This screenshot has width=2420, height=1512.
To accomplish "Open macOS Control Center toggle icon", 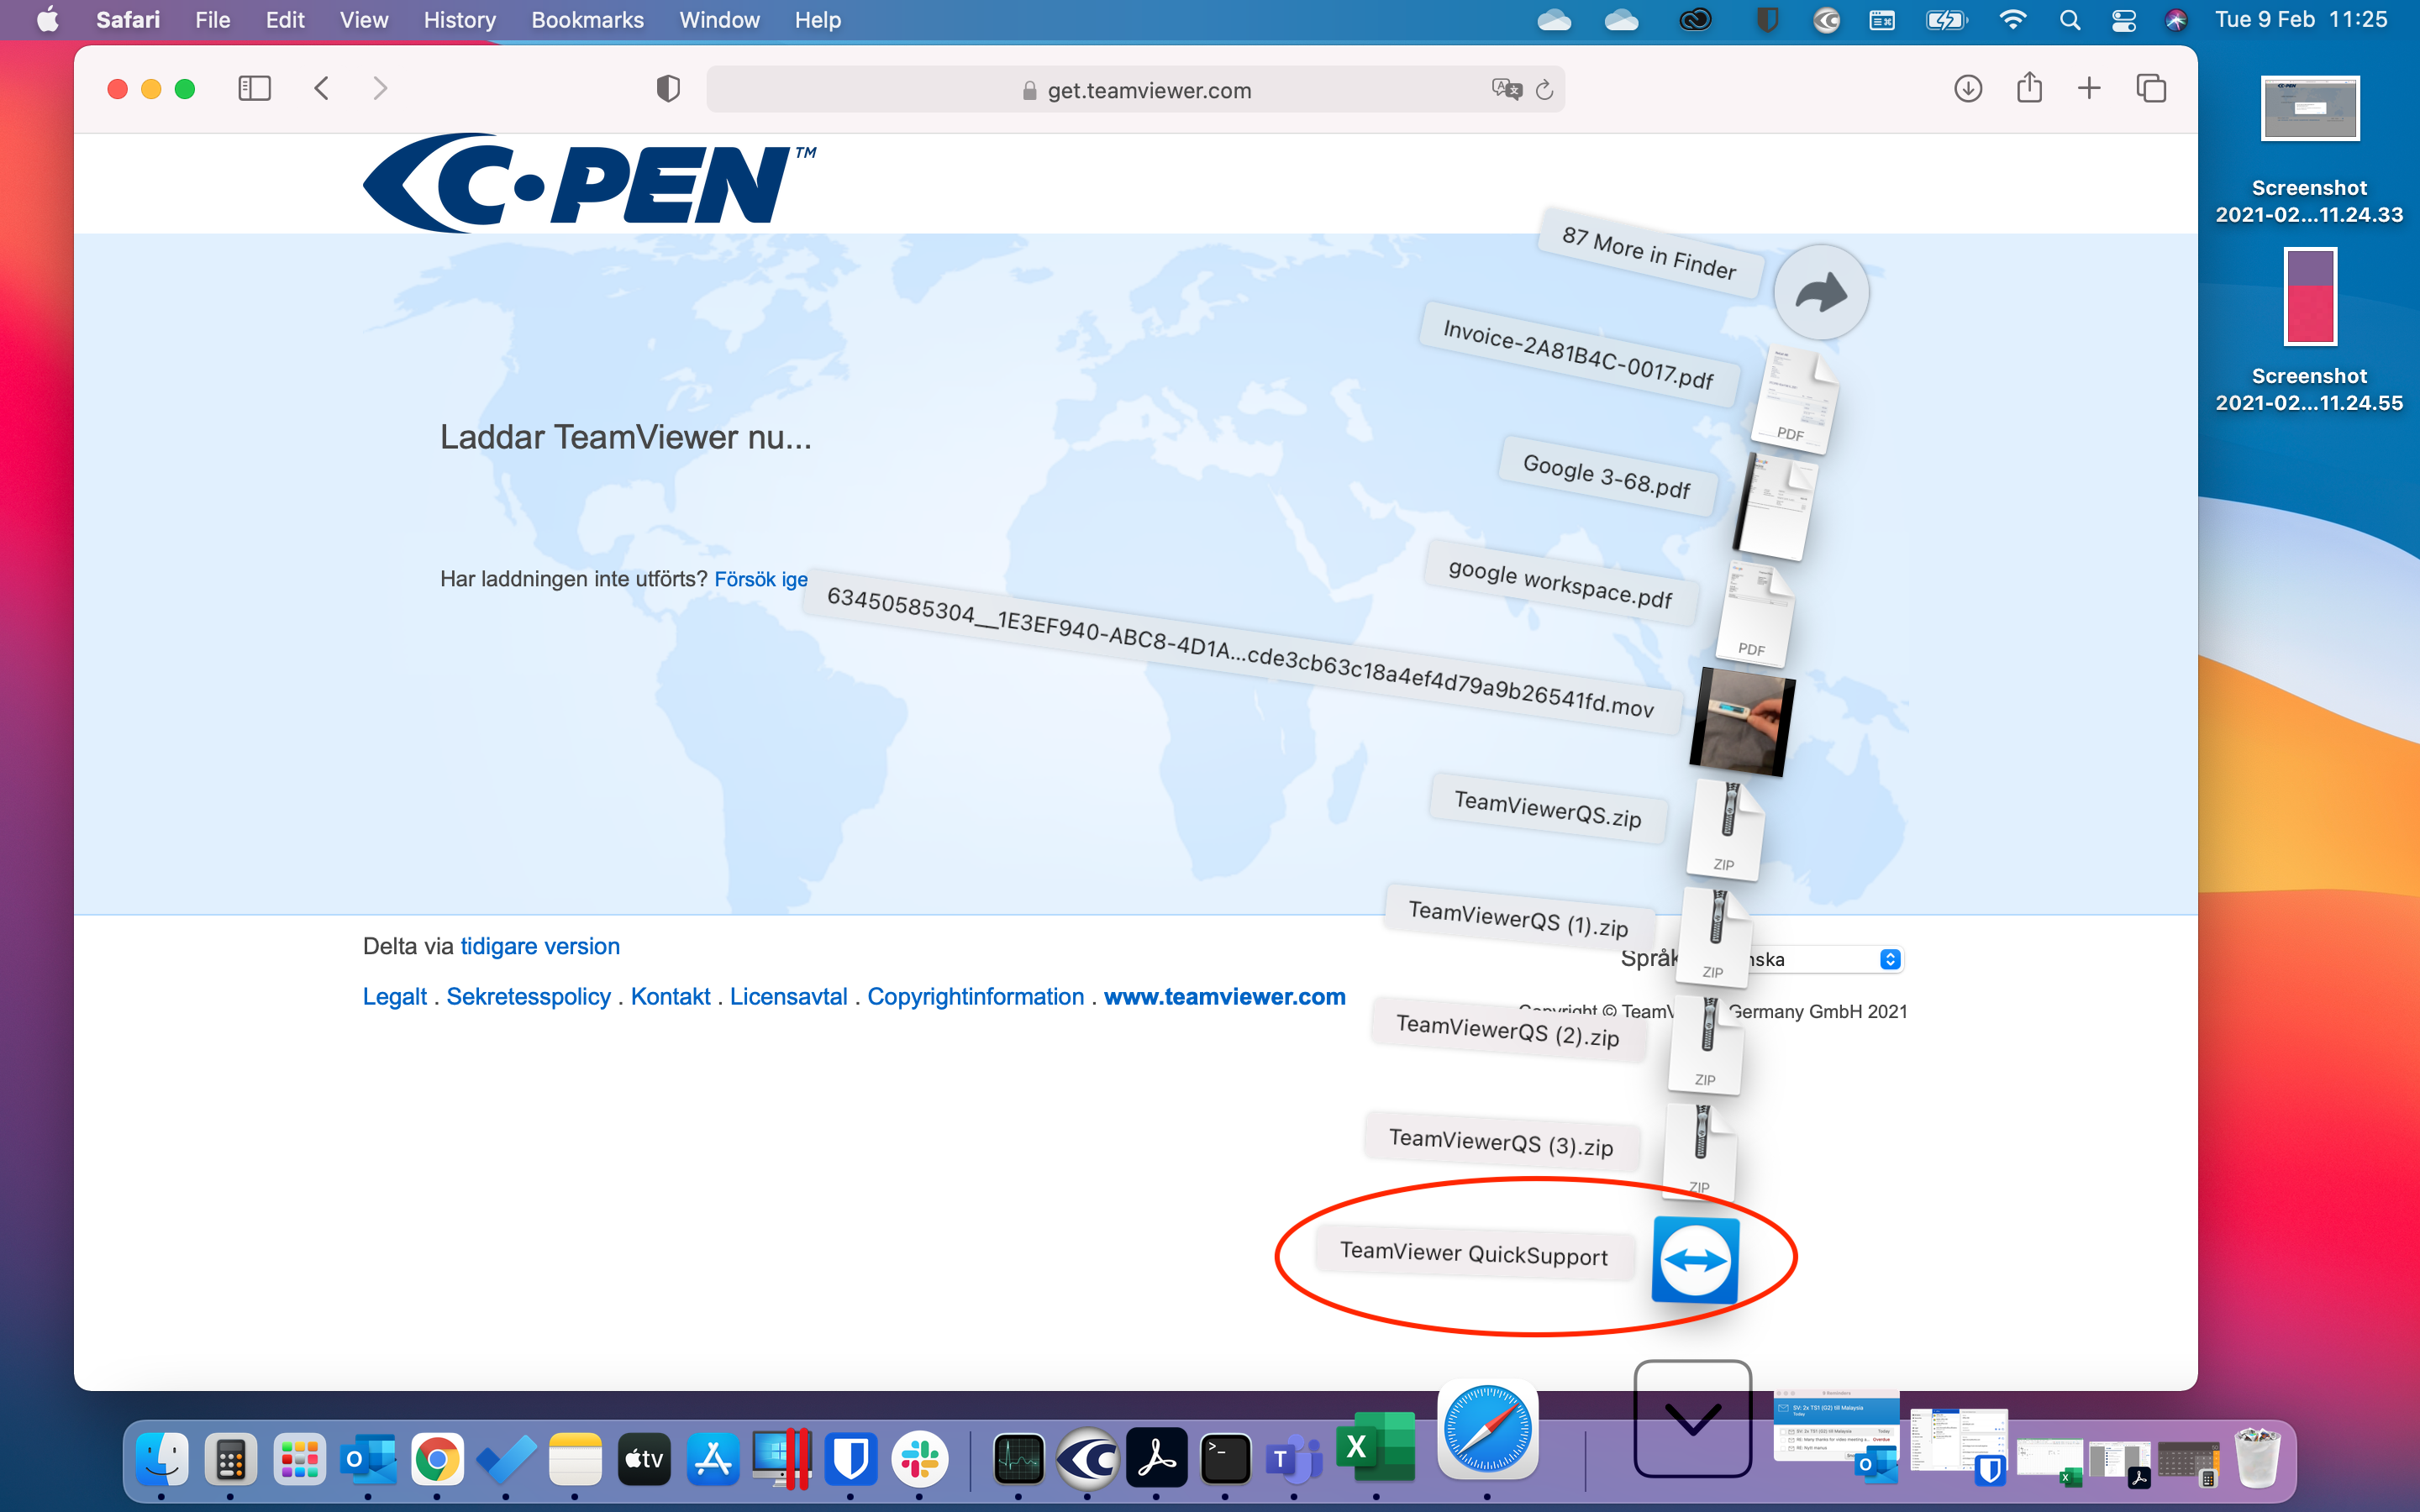I will [x=2123, y=20].
